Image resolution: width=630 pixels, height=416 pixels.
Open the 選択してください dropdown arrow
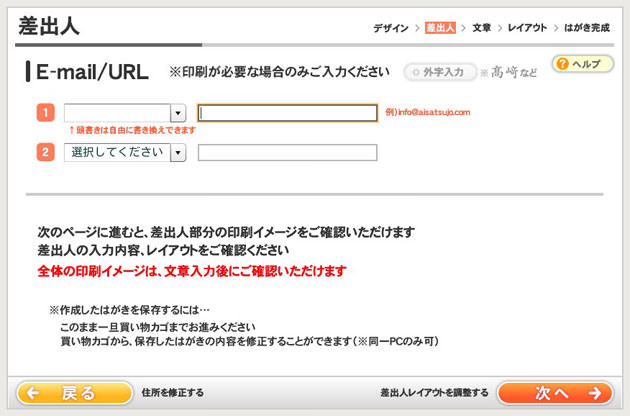(178, 153)
